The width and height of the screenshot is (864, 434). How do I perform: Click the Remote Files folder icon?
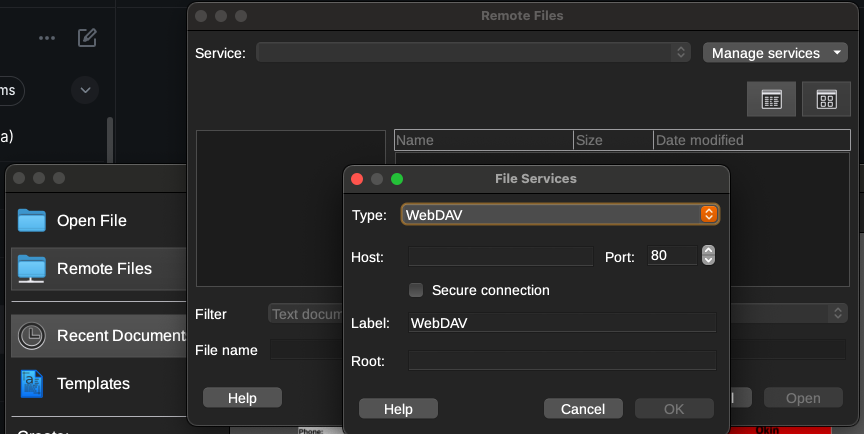pos(32,268)
